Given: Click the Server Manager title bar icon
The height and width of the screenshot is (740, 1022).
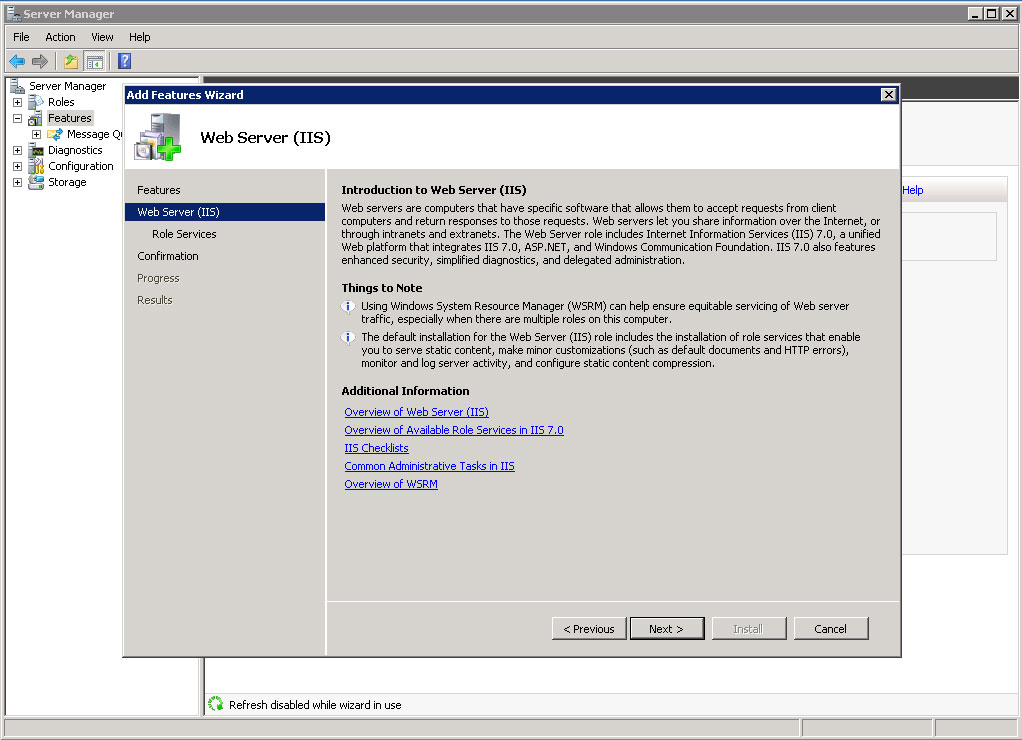Looking at the screenshot, I should tap(13, 13).
